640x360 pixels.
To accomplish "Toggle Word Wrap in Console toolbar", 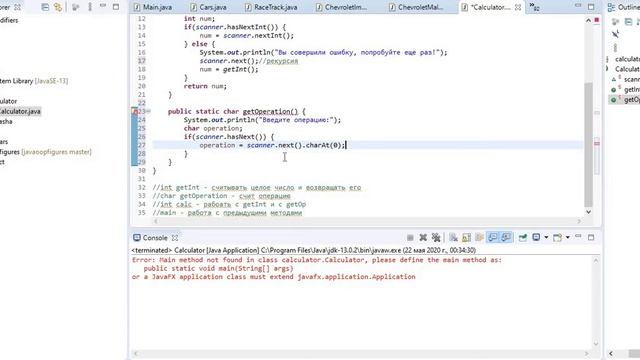I will click(x=479, y=238).
